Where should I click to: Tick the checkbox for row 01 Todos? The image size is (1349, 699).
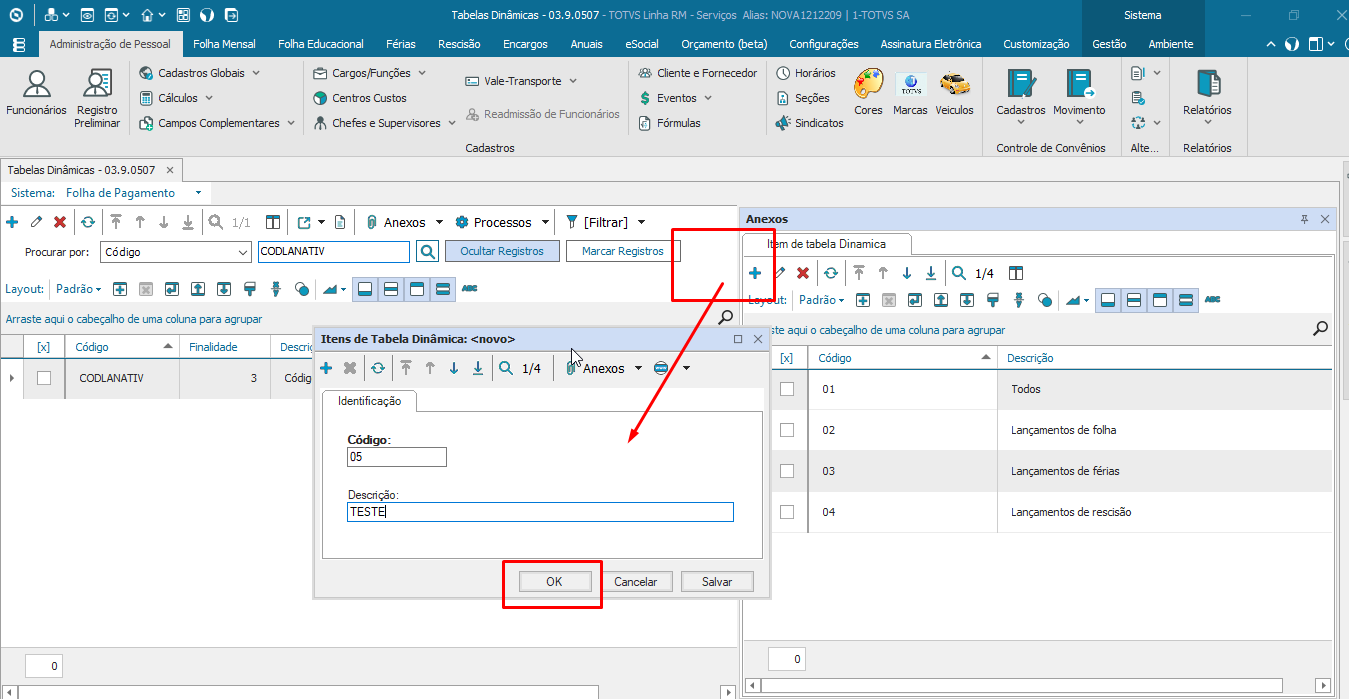coord(787,389)
